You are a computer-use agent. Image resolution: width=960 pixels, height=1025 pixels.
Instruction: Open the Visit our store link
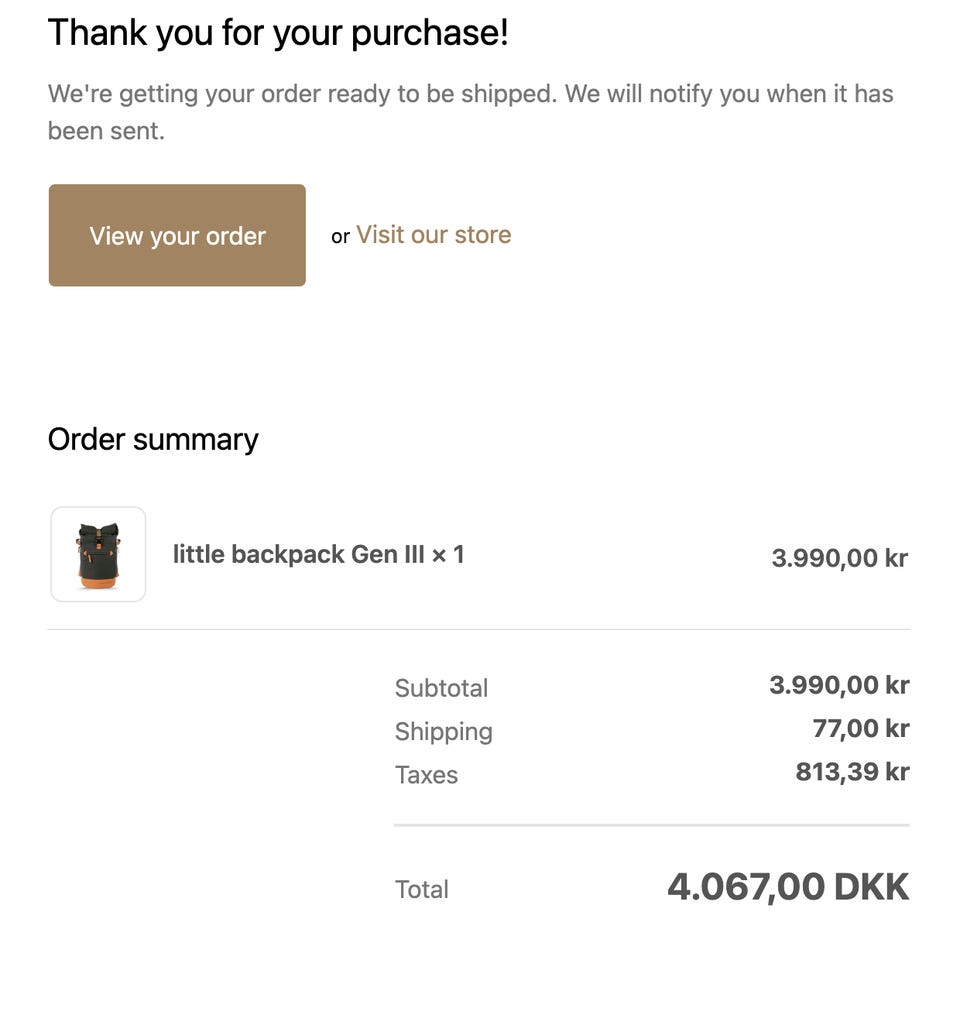coord(433,235)
